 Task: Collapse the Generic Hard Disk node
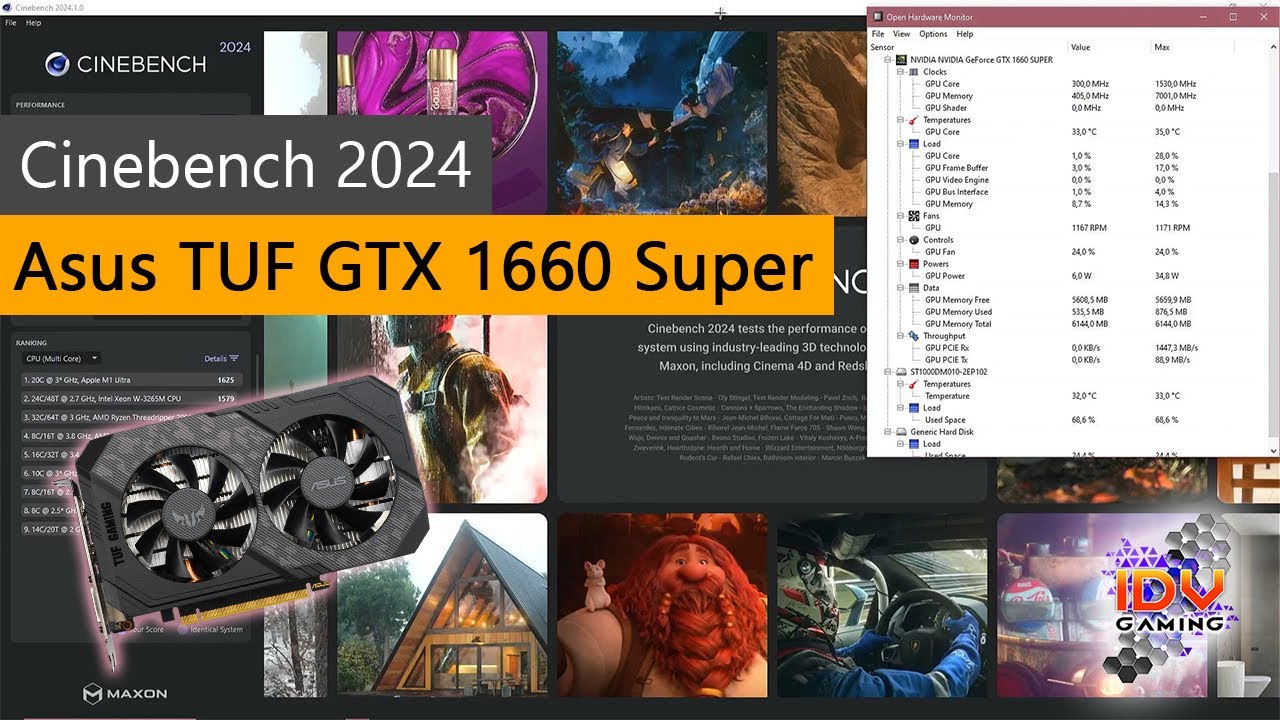point(888,432)
